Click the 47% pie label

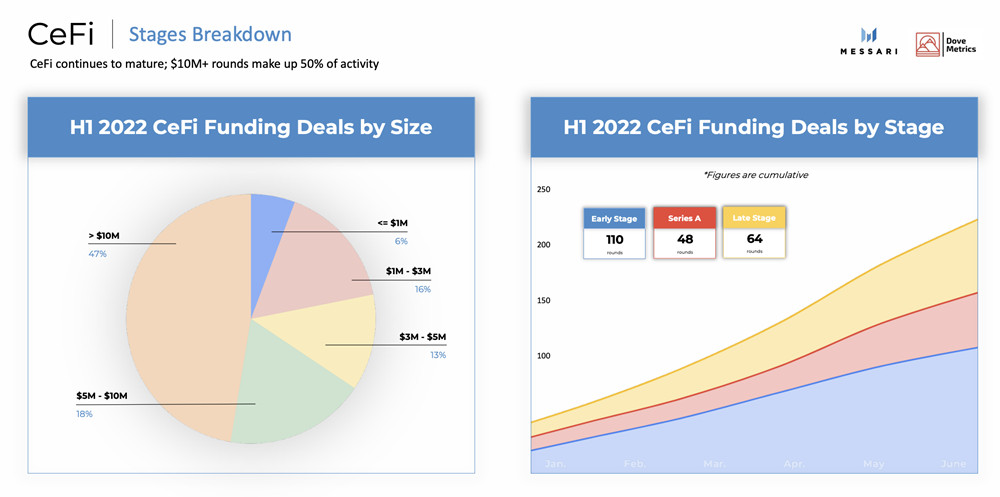pyautogui.click(x=97, y=254)
